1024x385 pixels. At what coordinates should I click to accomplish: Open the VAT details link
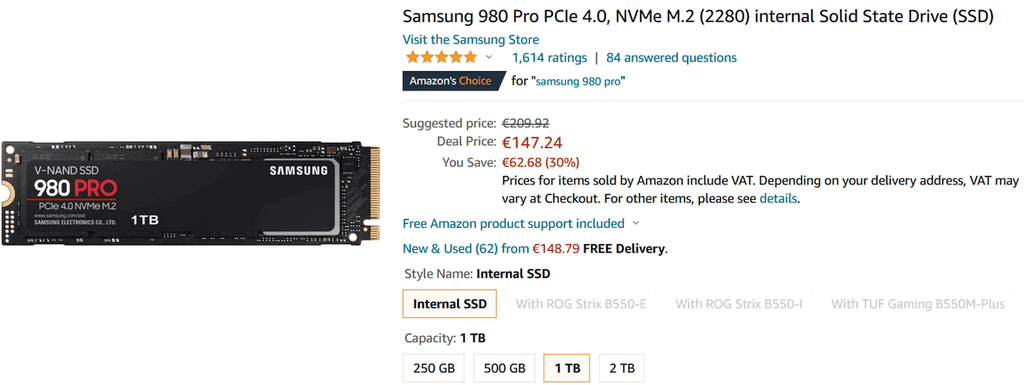pyautogui.click(x=778, y=198)
